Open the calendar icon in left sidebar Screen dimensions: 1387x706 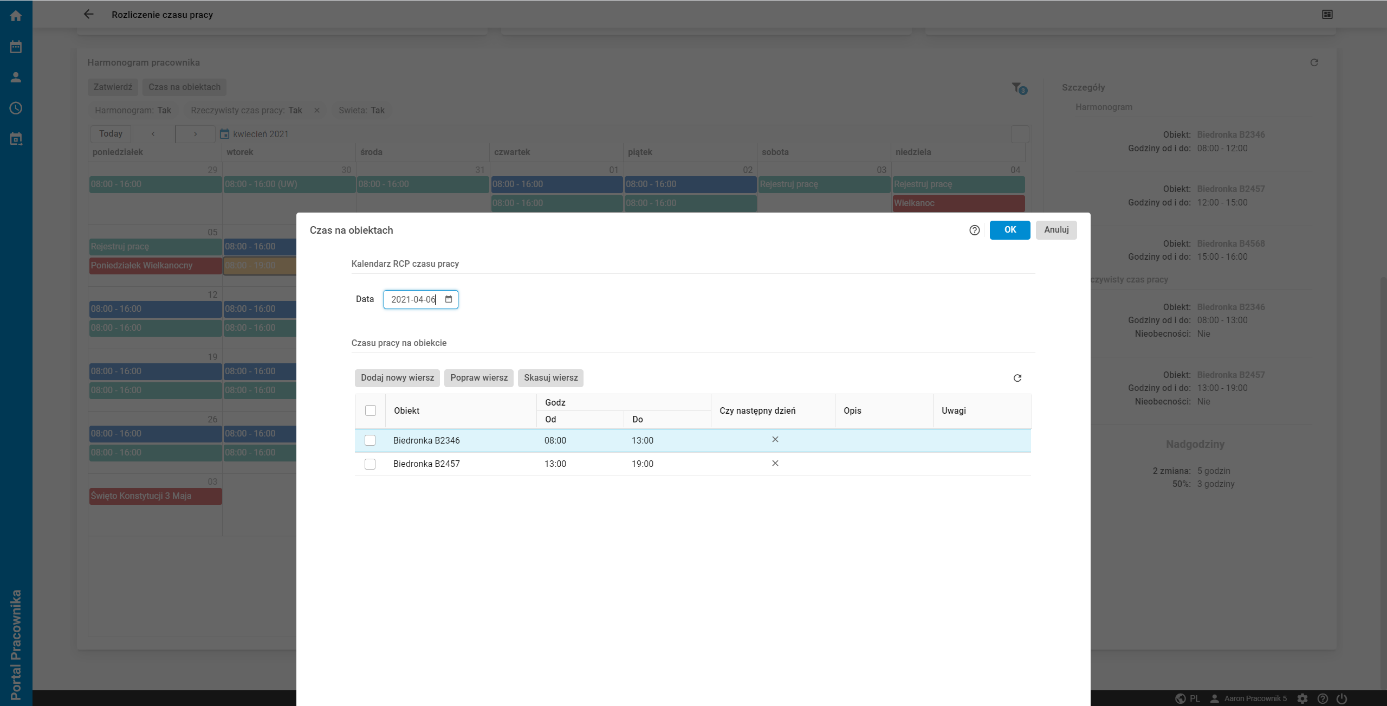(x=16, y=47)
